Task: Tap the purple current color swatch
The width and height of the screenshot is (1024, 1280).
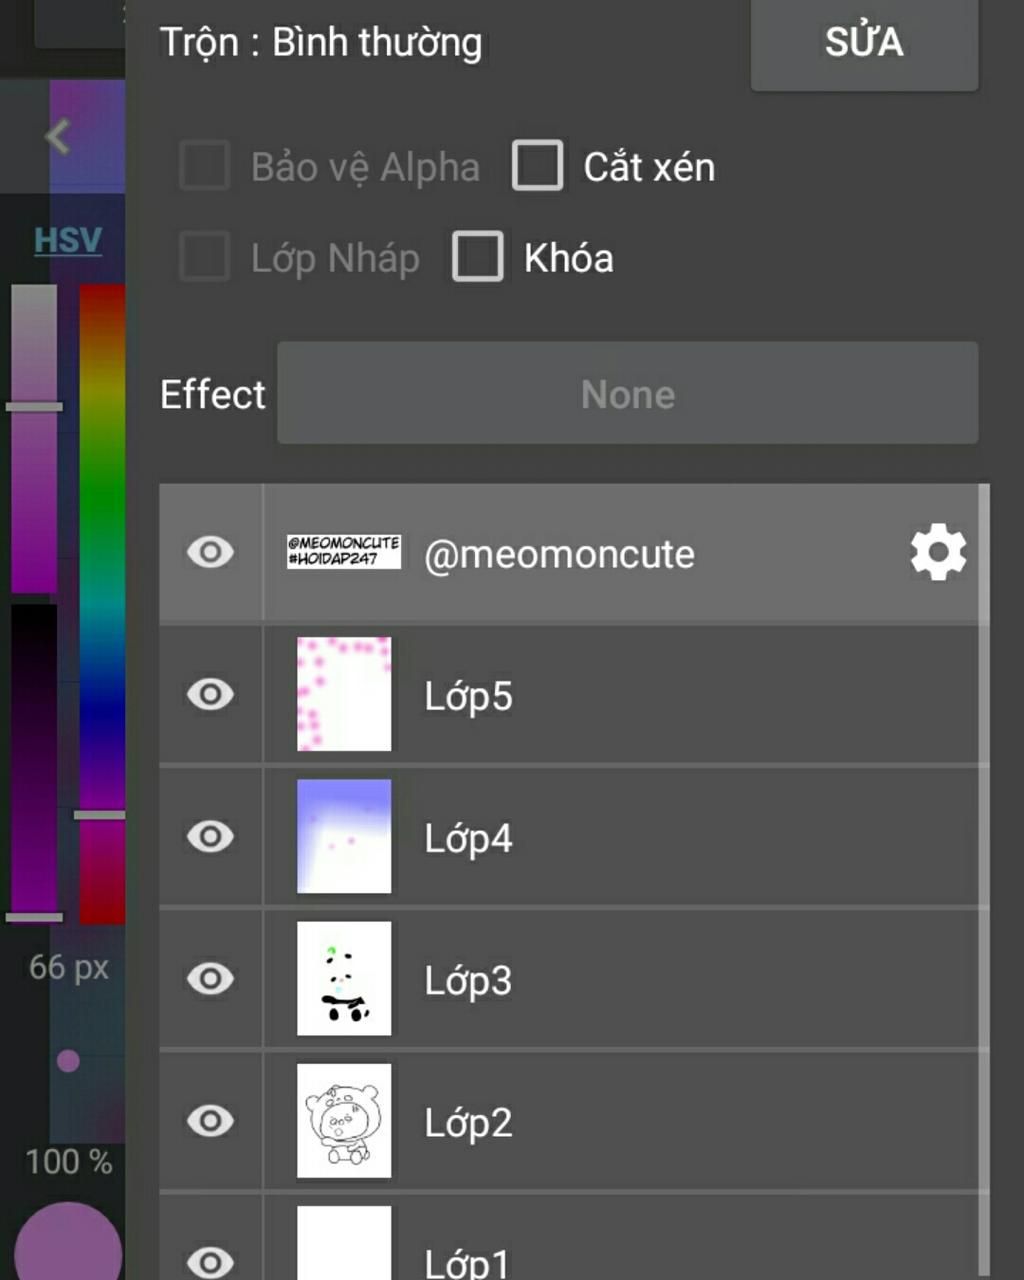Action: 68,1245
